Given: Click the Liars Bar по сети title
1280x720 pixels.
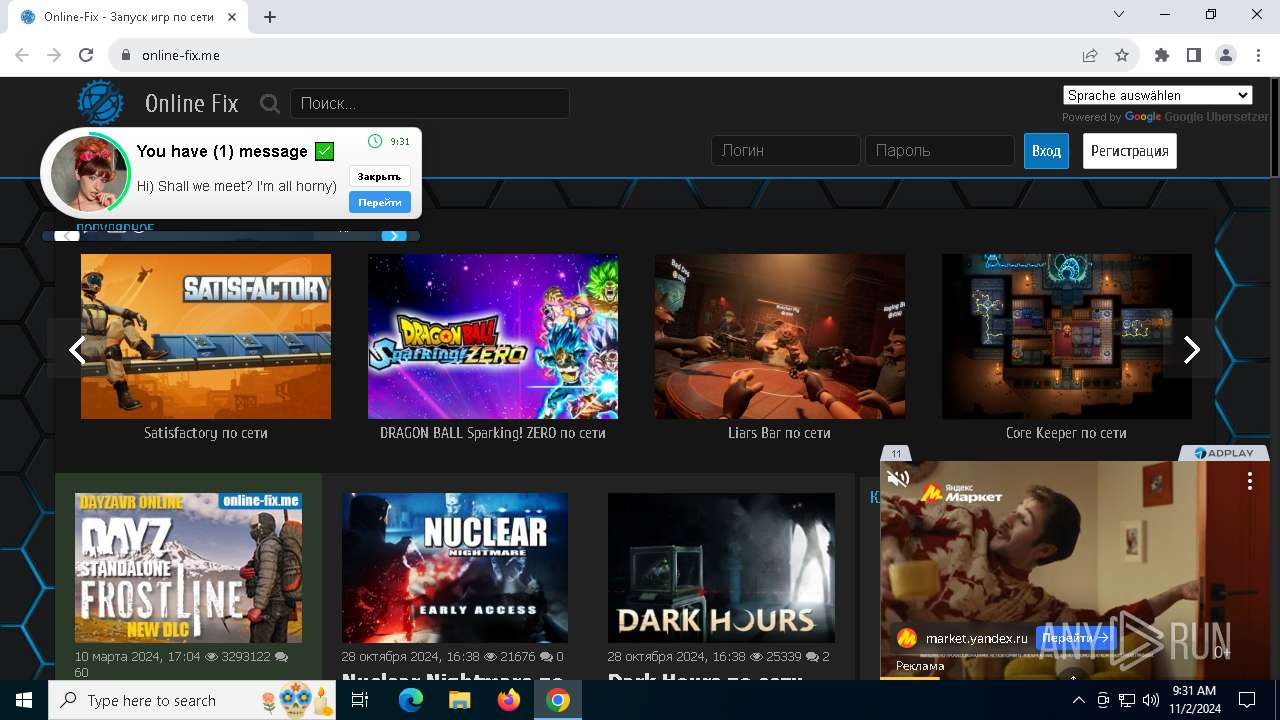Looking at the screenshot, I should pyautogui.click(x=780, y=433).
